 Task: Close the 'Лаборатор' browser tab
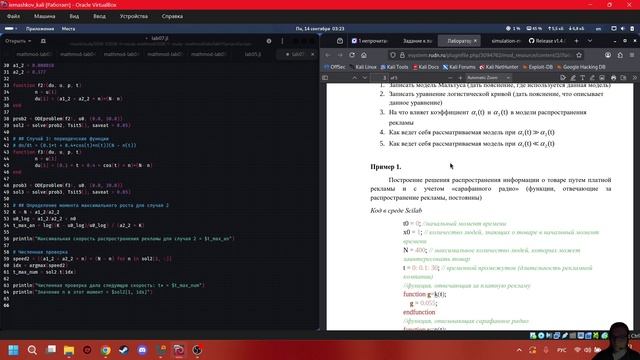tap(475, 41)
